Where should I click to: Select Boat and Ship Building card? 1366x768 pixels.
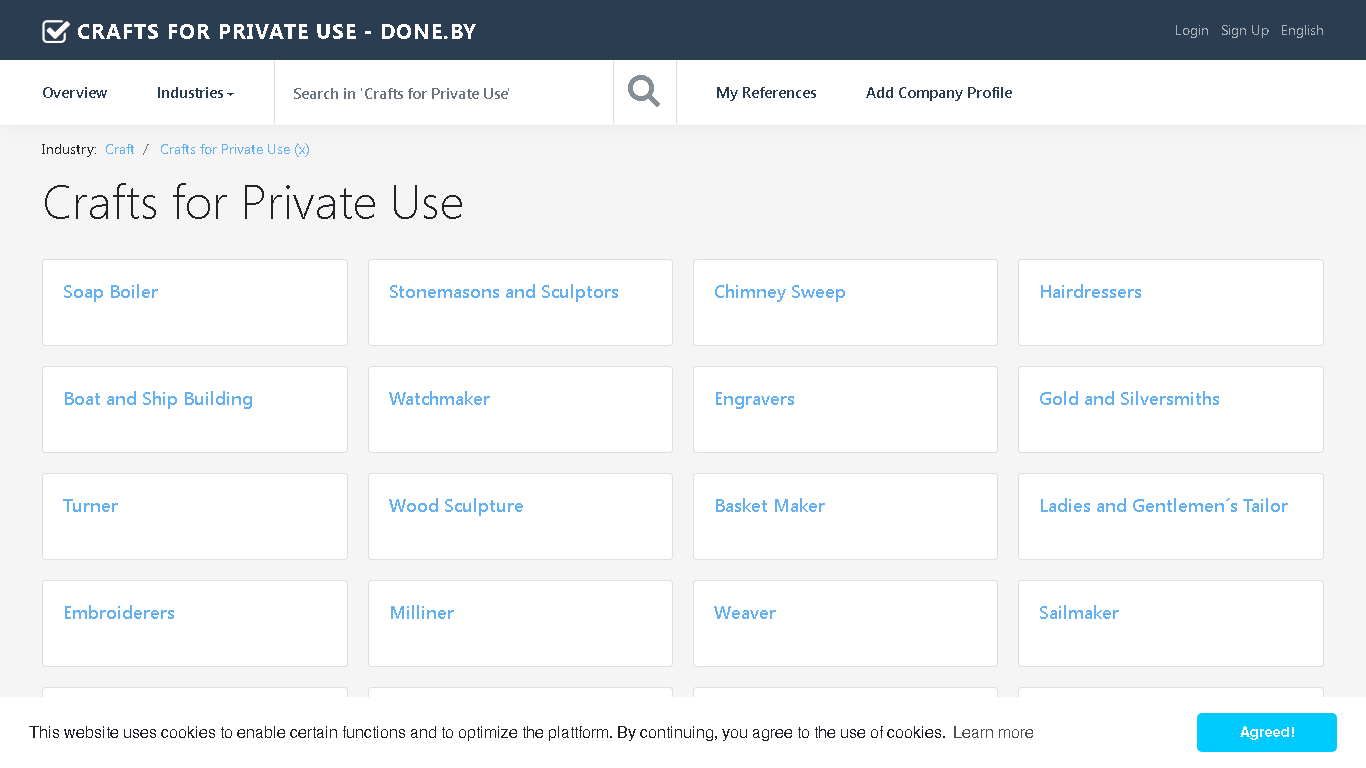pos(195,409)
